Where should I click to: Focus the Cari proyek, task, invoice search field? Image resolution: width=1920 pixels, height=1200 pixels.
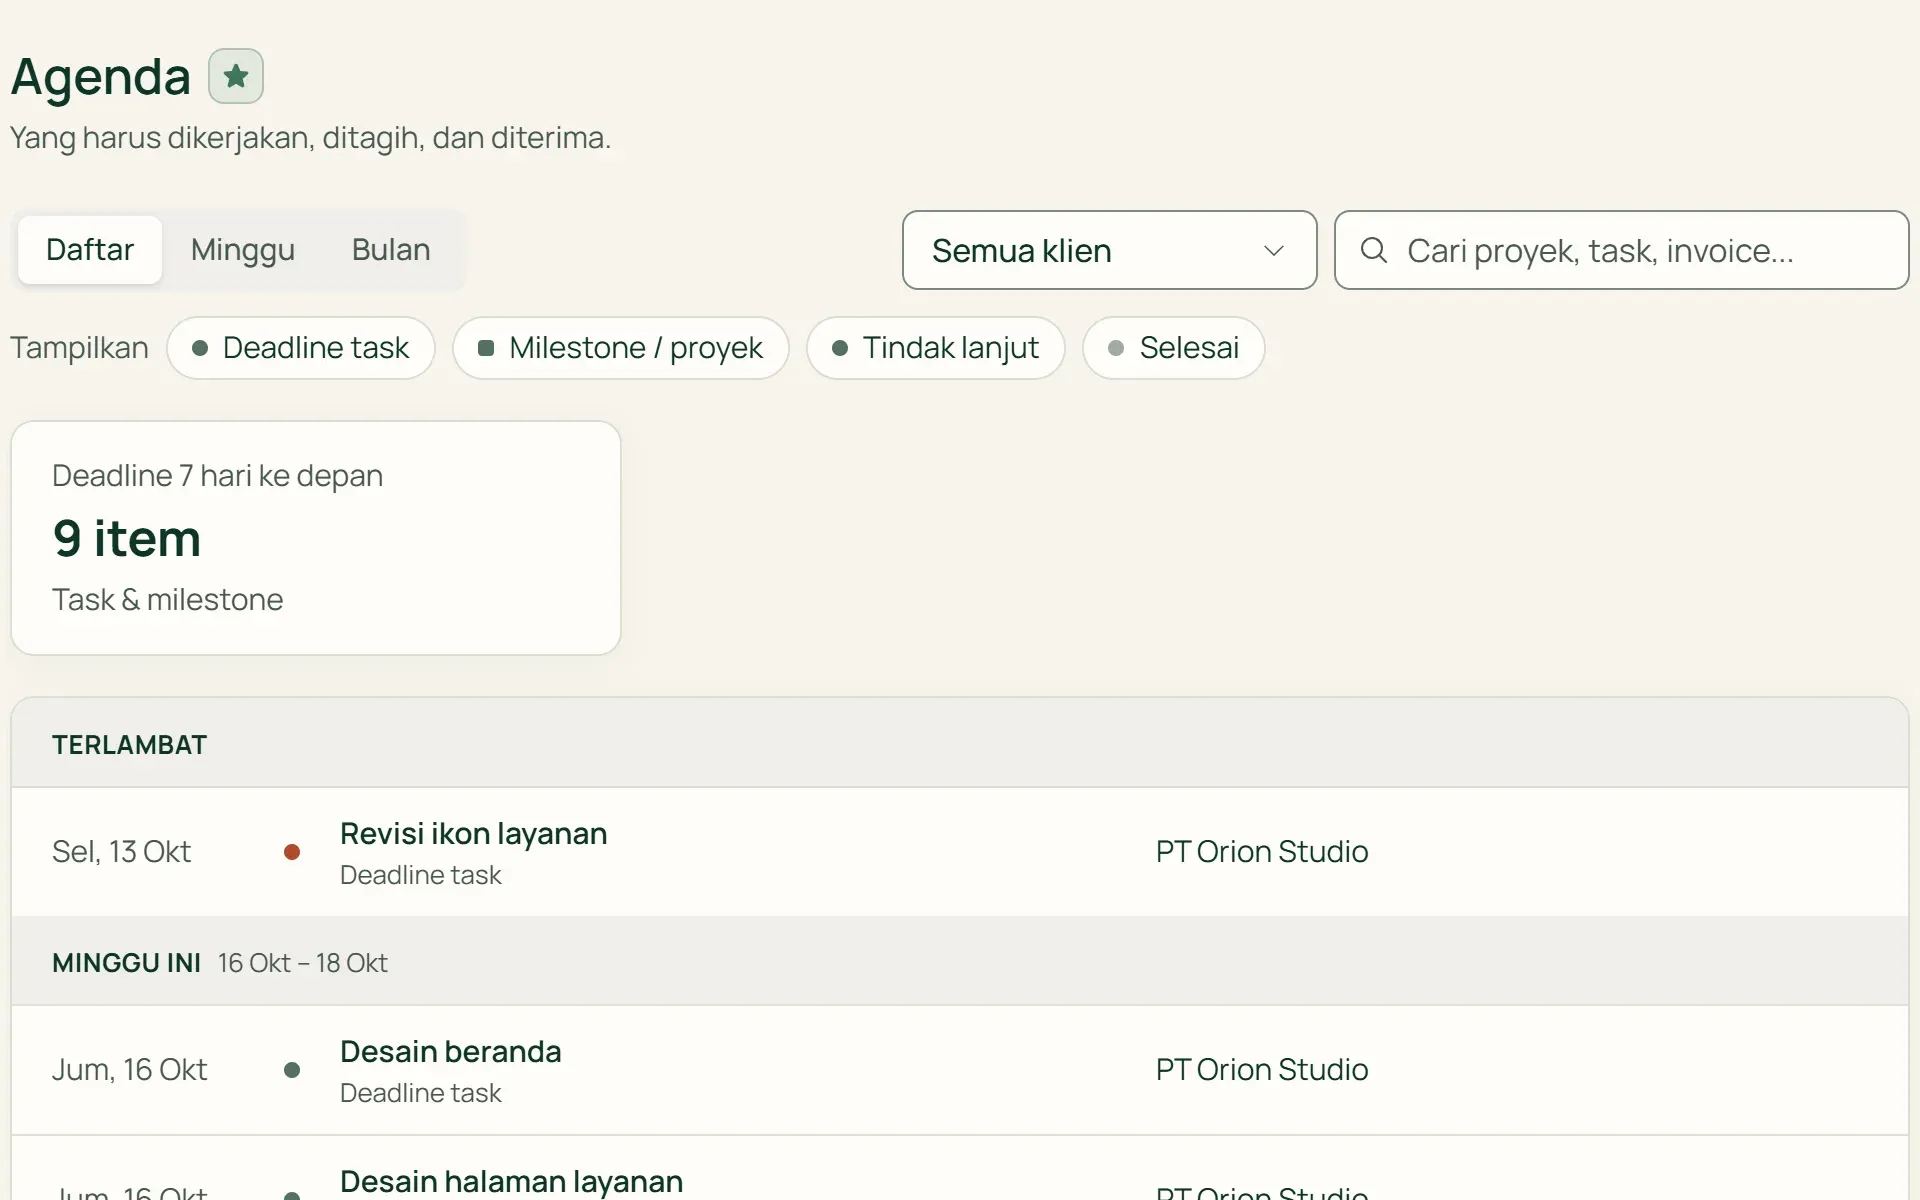click(x=1622, y=250)
